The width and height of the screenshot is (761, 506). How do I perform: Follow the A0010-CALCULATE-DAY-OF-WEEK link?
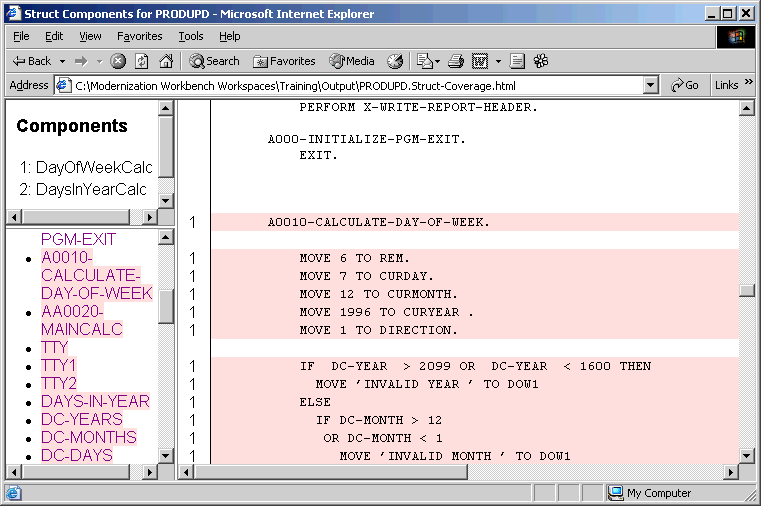point(96,275)
